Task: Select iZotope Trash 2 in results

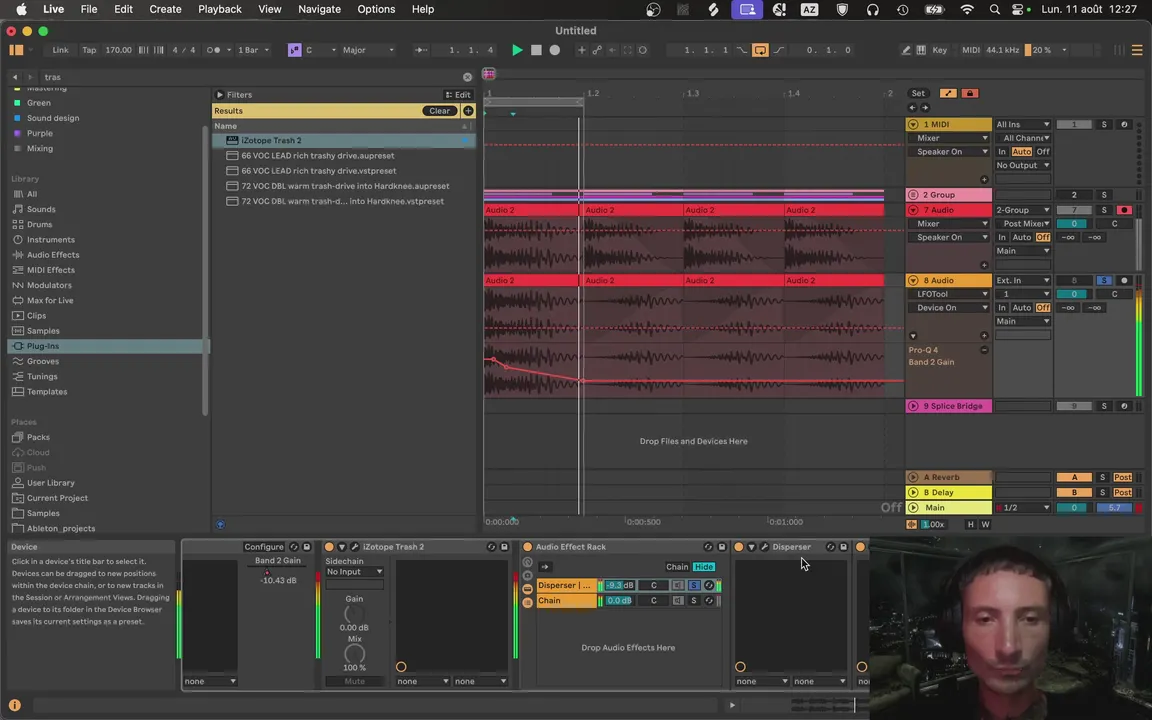Action: [343, 140]
